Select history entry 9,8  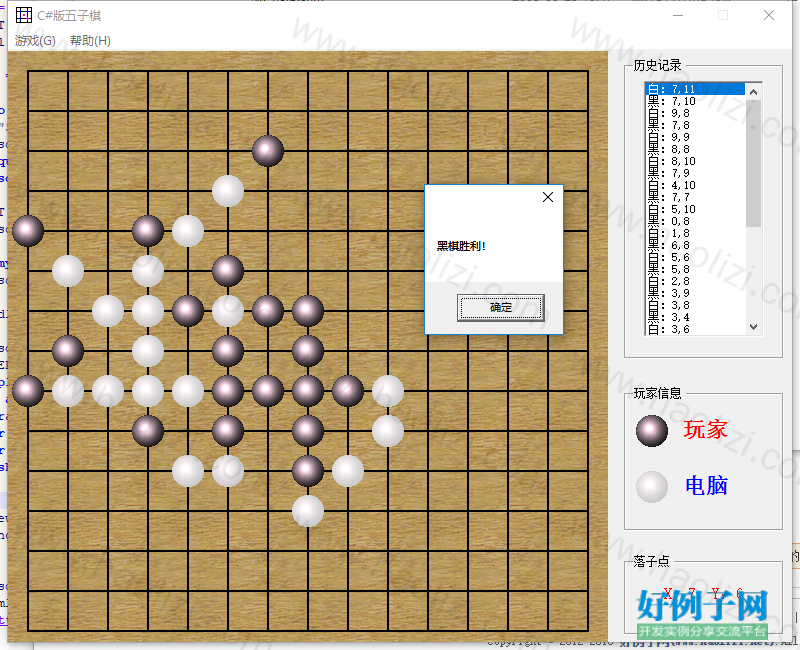(x=695, y=113)
